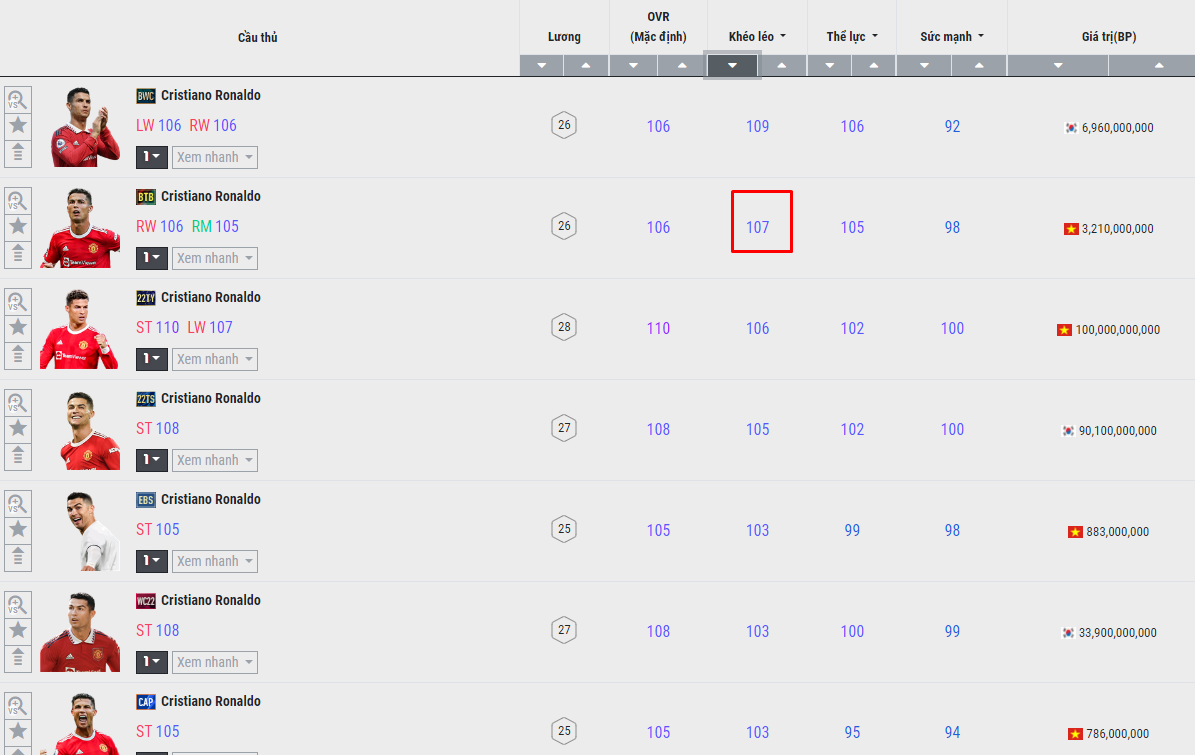
Task: Open the level 1 dropdown for 22TY Ronaldo
Action: click(152, 359)
